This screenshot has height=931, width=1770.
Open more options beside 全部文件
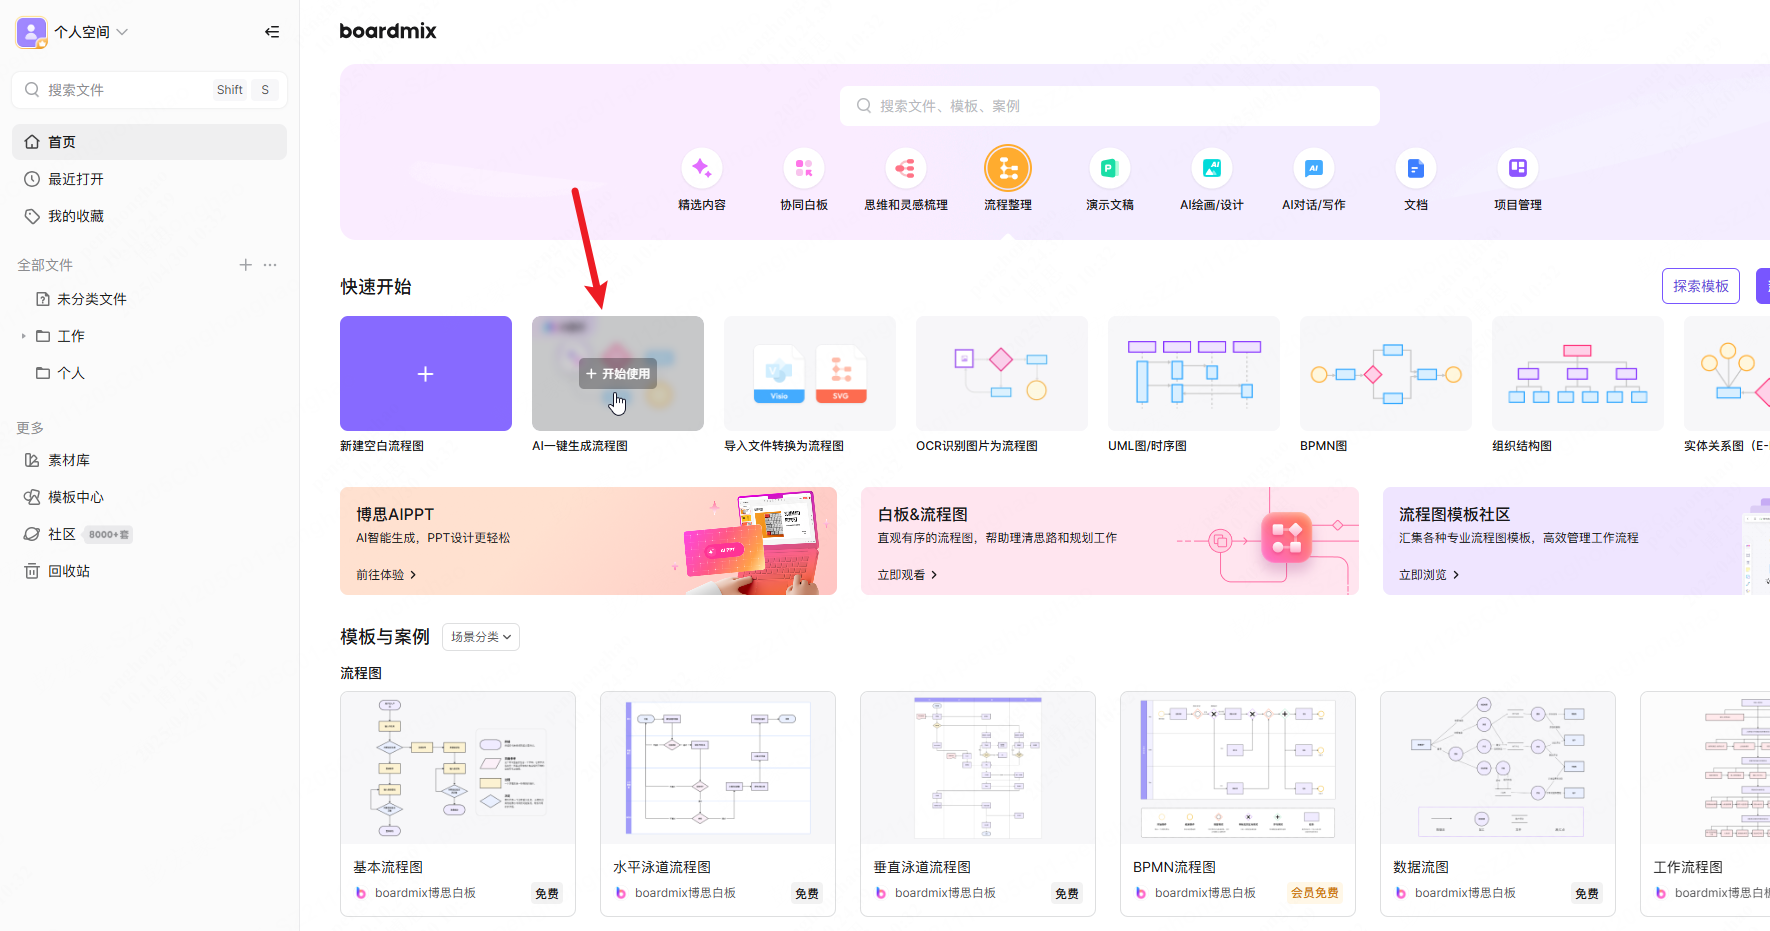pos(270,265)
